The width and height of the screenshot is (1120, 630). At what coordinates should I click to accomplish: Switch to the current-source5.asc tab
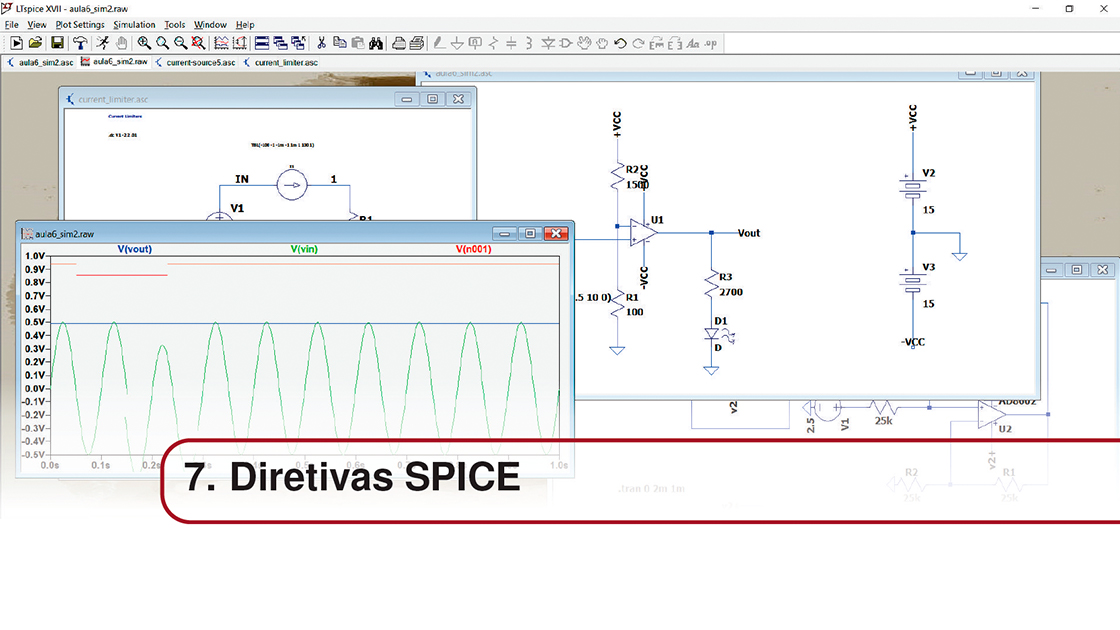tap(195, 62)
